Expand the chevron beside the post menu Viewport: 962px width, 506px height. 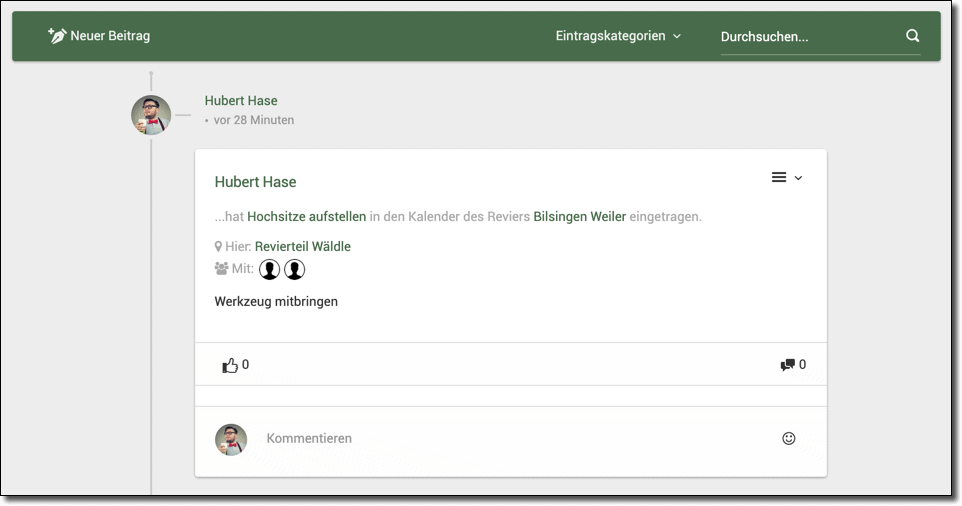tap(798, 179)
